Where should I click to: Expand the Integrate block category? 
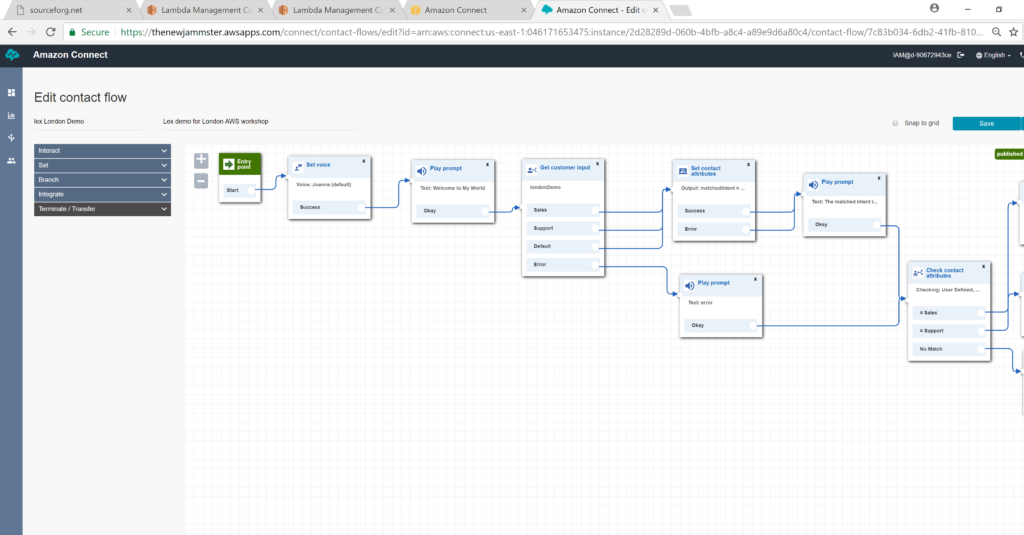point(103,195)
